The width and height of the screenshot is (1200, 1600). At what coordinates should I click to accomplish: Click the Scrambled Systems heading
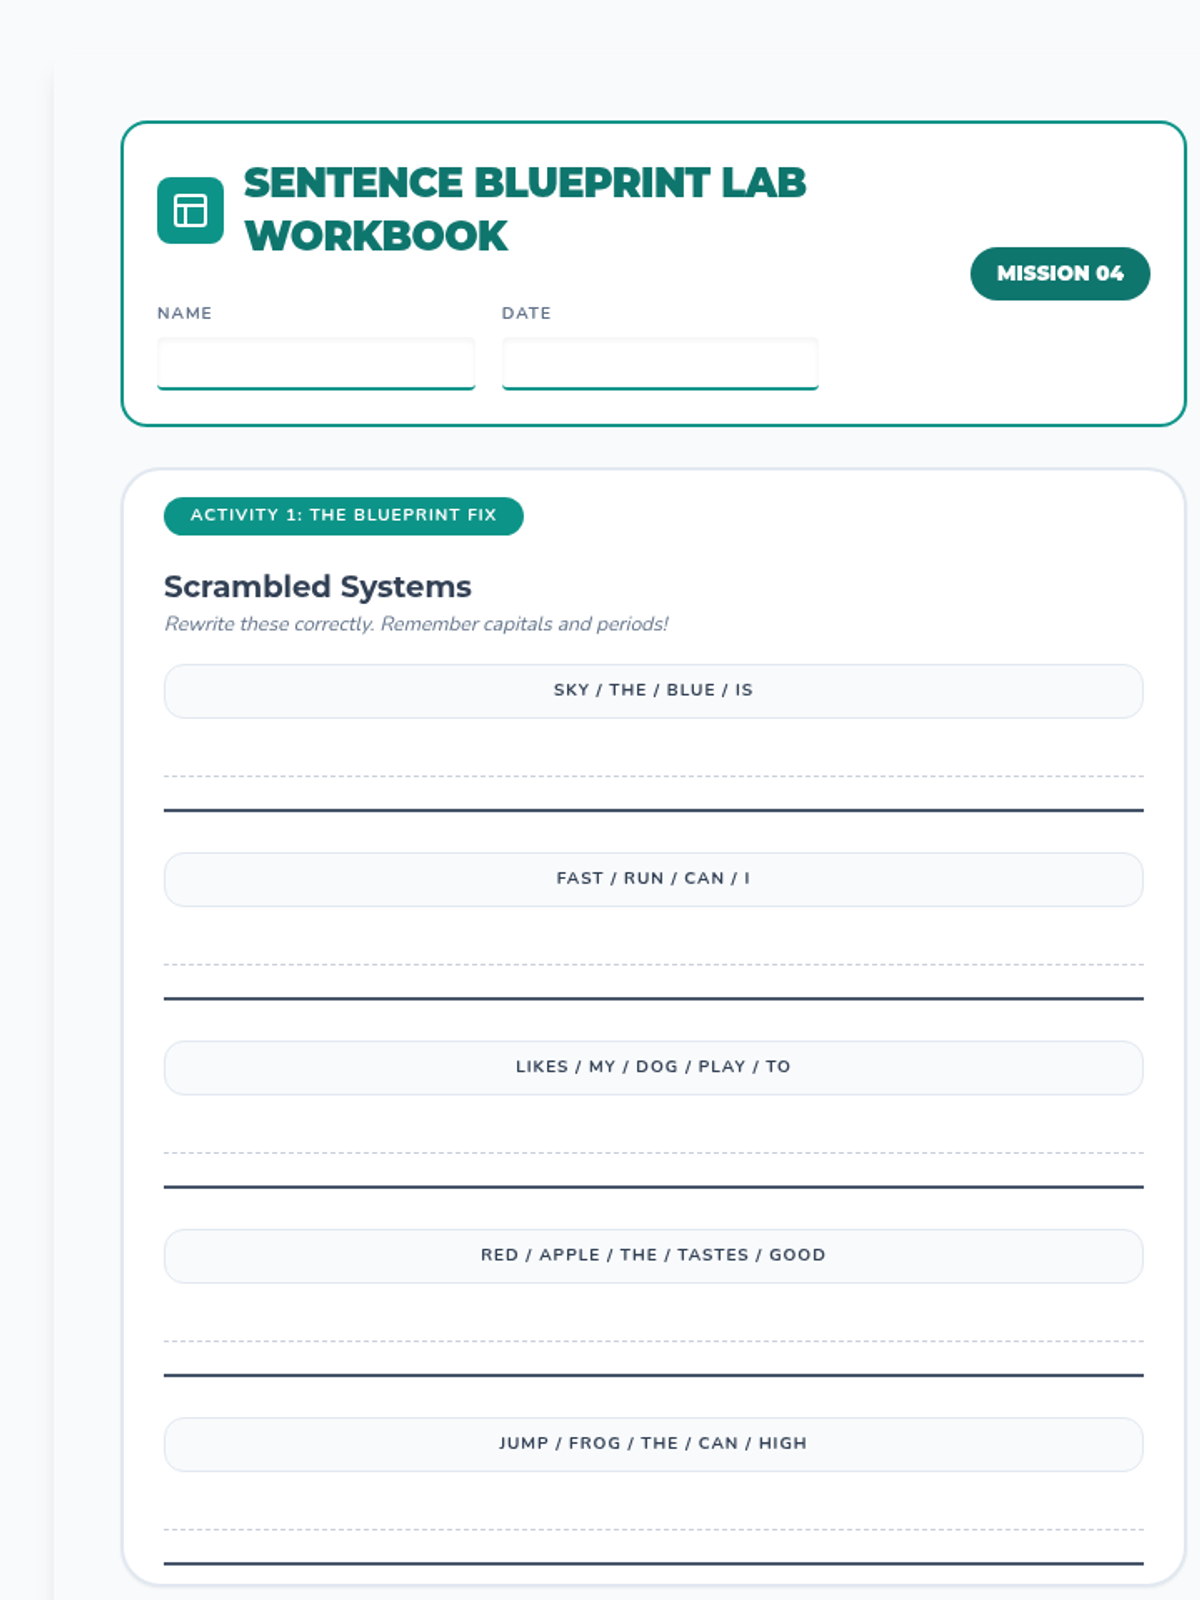(x=317, y=586)
